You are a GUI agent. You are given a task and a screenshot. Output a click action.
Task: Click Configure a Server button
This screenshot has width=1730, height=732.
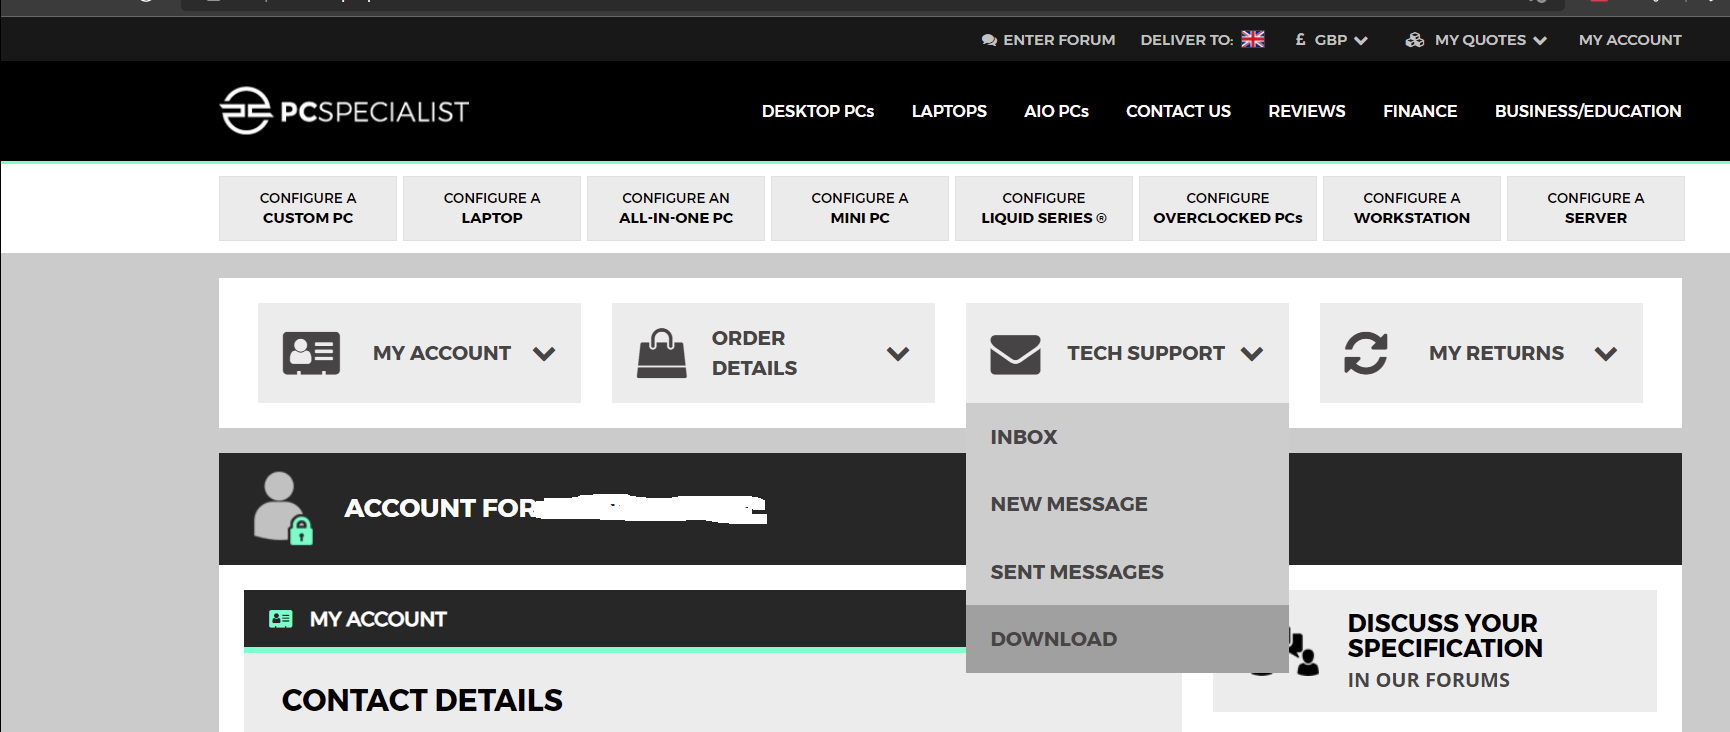tap(1596, 208)
